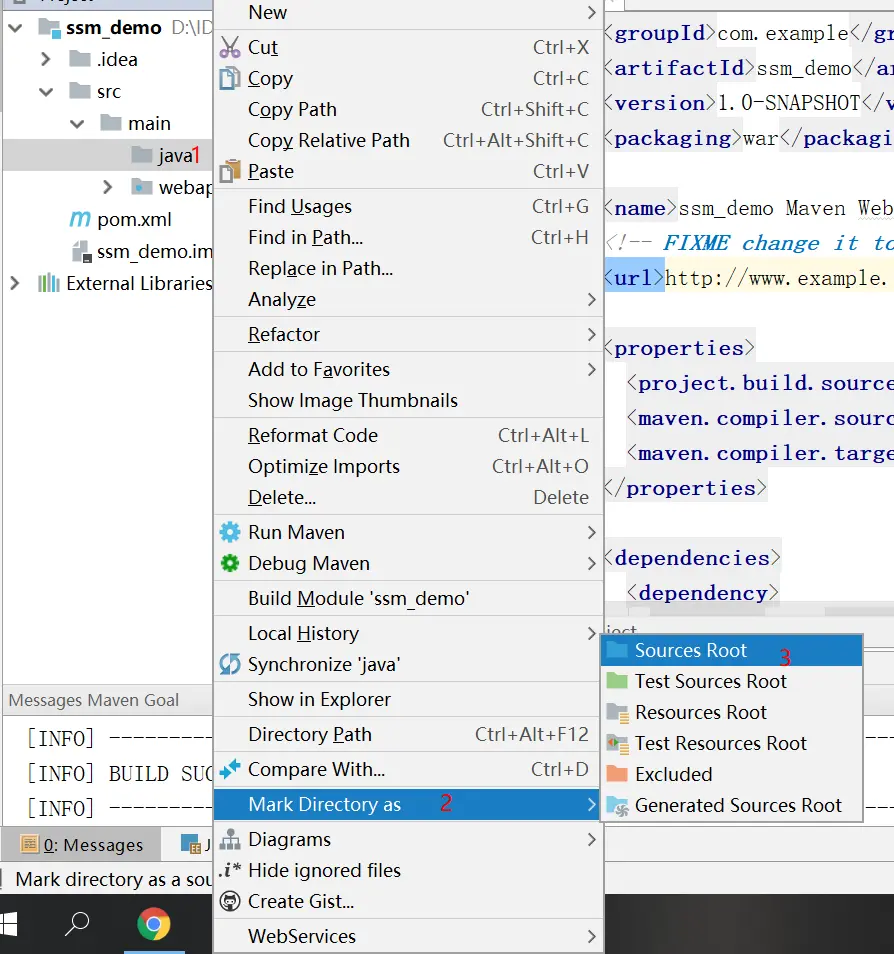Open Windows taskbar search
This screenshot has height=954, width=894.
click(x=77, y=924)
